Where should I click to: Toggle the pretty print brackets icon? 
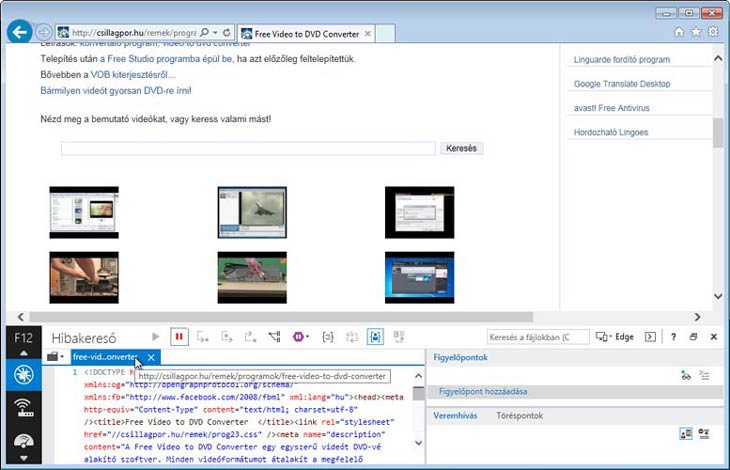328,336
